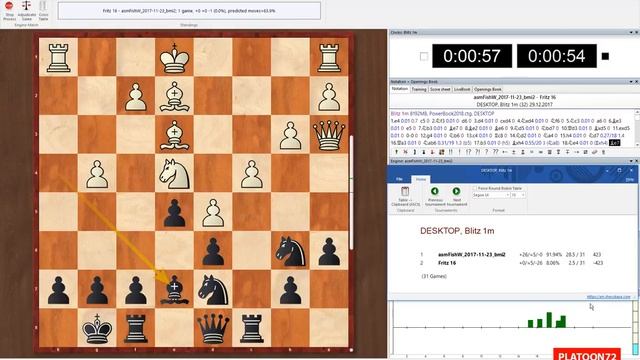Click the white bar slider beside the board

(351, 193)
